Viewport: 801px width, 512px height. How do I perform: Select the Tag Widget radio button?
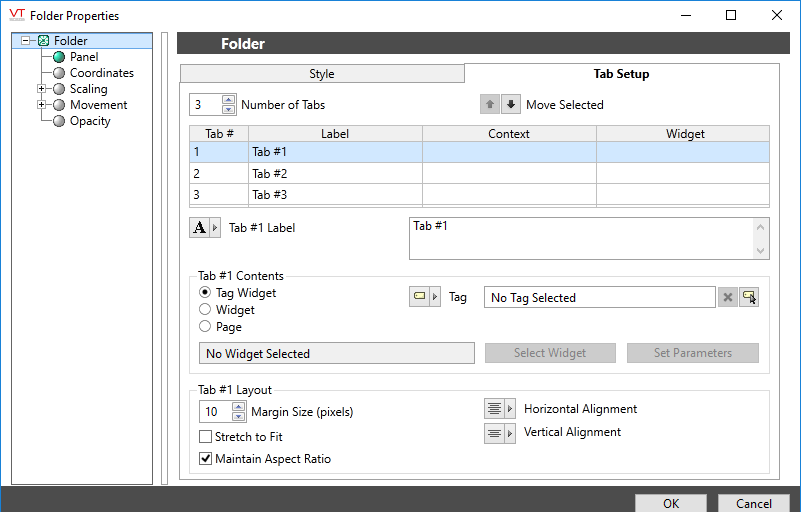click(x=205, y=293)
